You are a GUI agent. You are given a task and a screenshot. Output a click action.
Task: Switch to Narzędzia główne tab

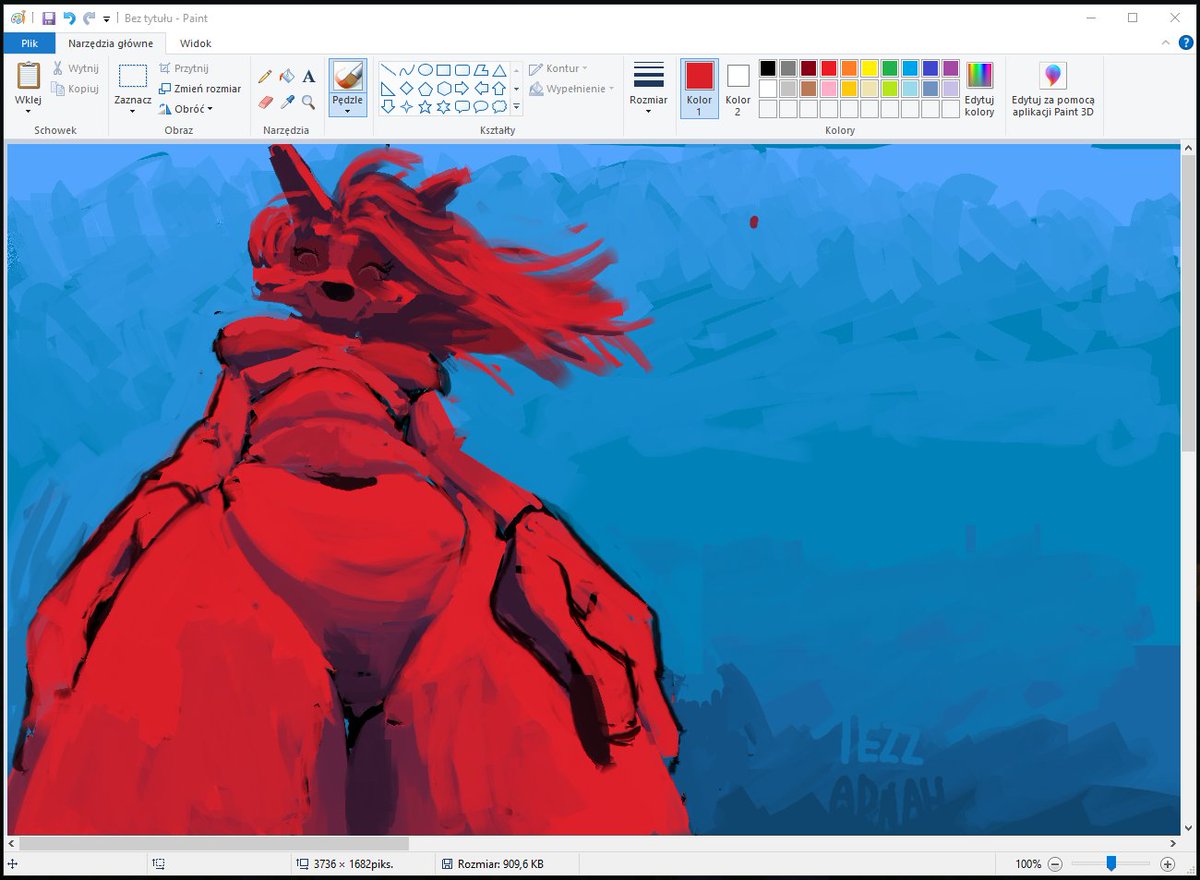tap(111, 43)
